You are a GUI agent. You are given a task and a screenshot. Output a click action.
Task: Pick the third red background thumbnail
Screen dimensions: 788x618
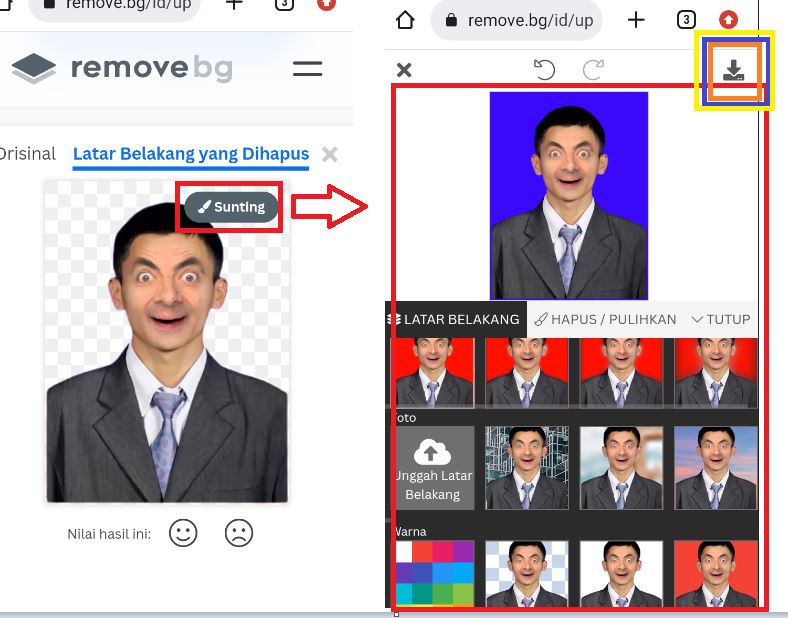(622, 372)
